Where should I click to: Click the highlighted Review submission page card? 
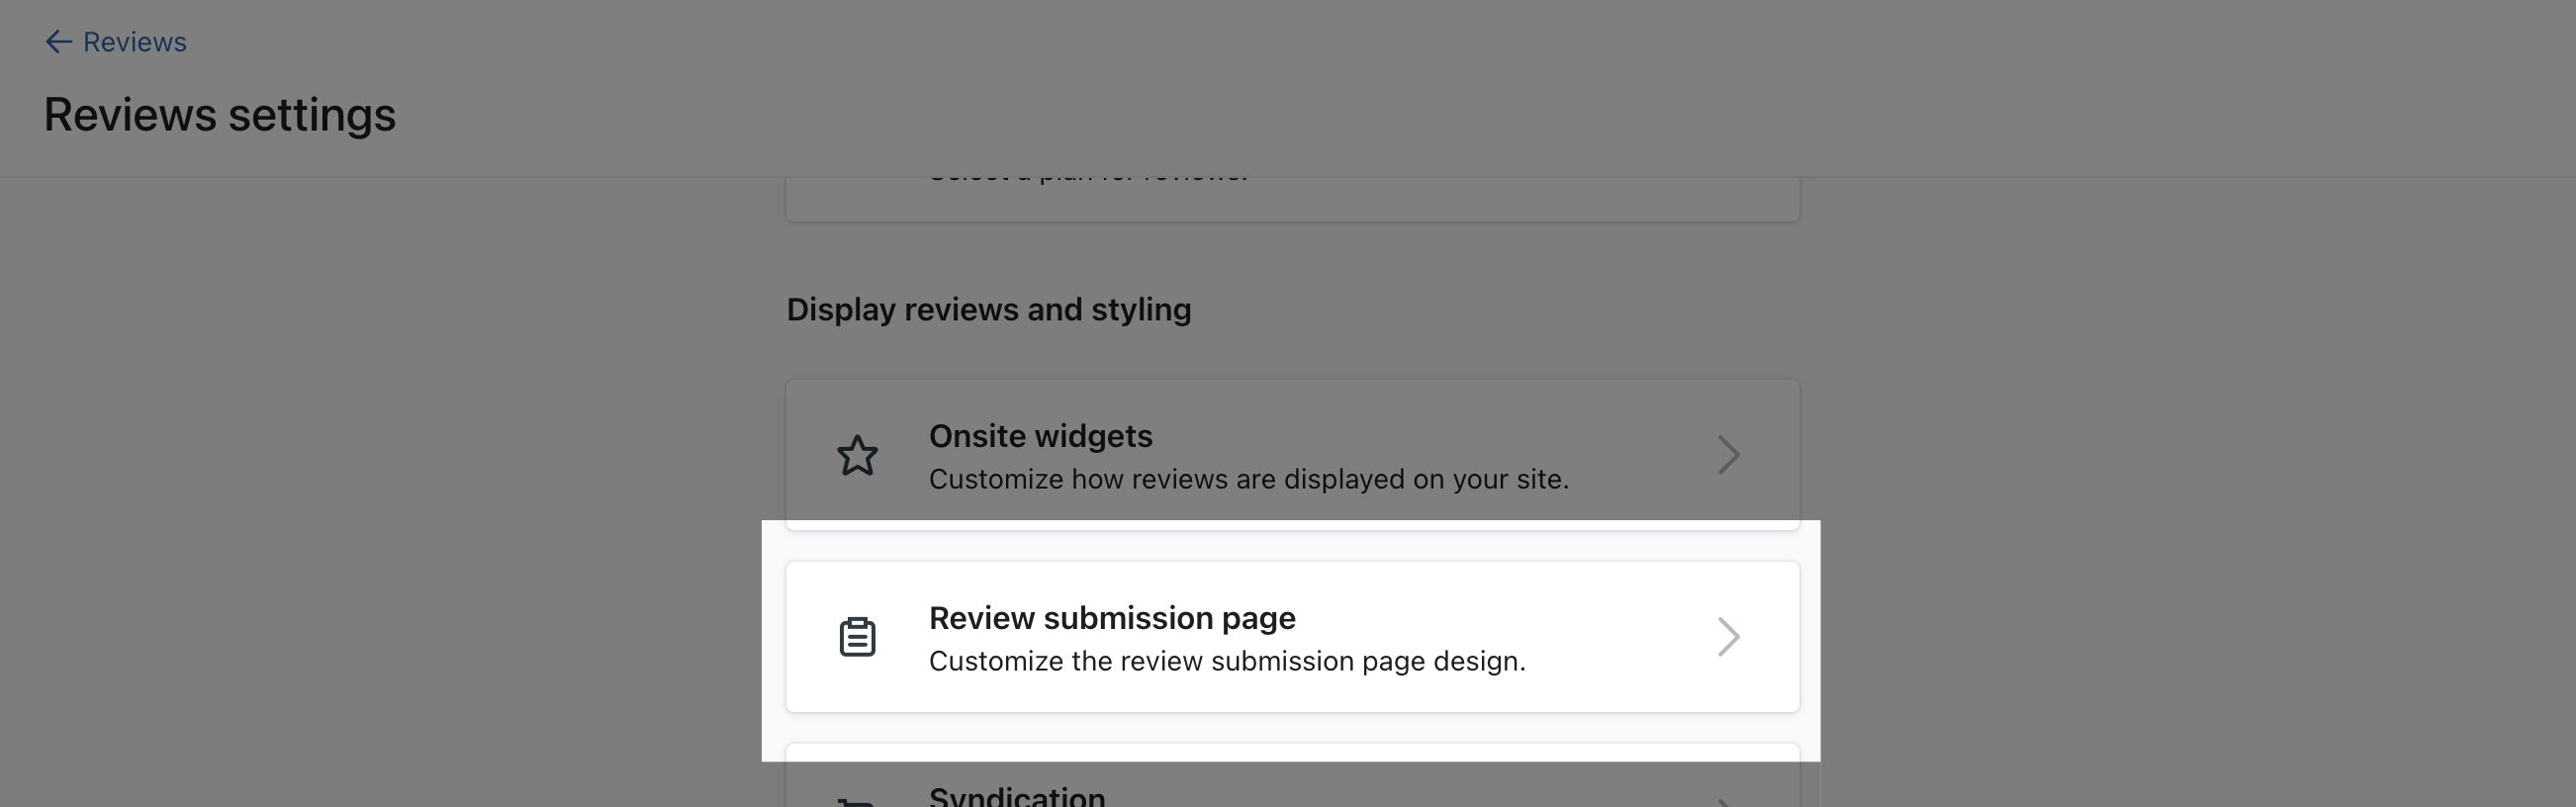click(1294, 636)
